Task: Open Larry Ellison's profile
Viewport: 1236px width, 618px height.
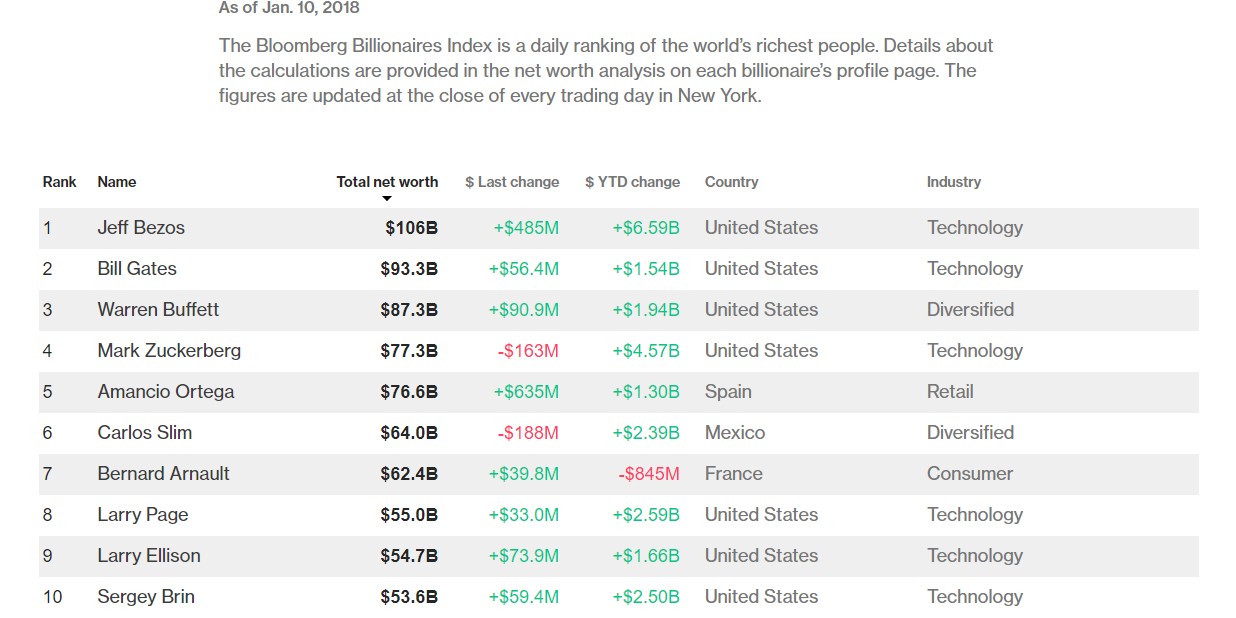Action: (x=149, y=556)
